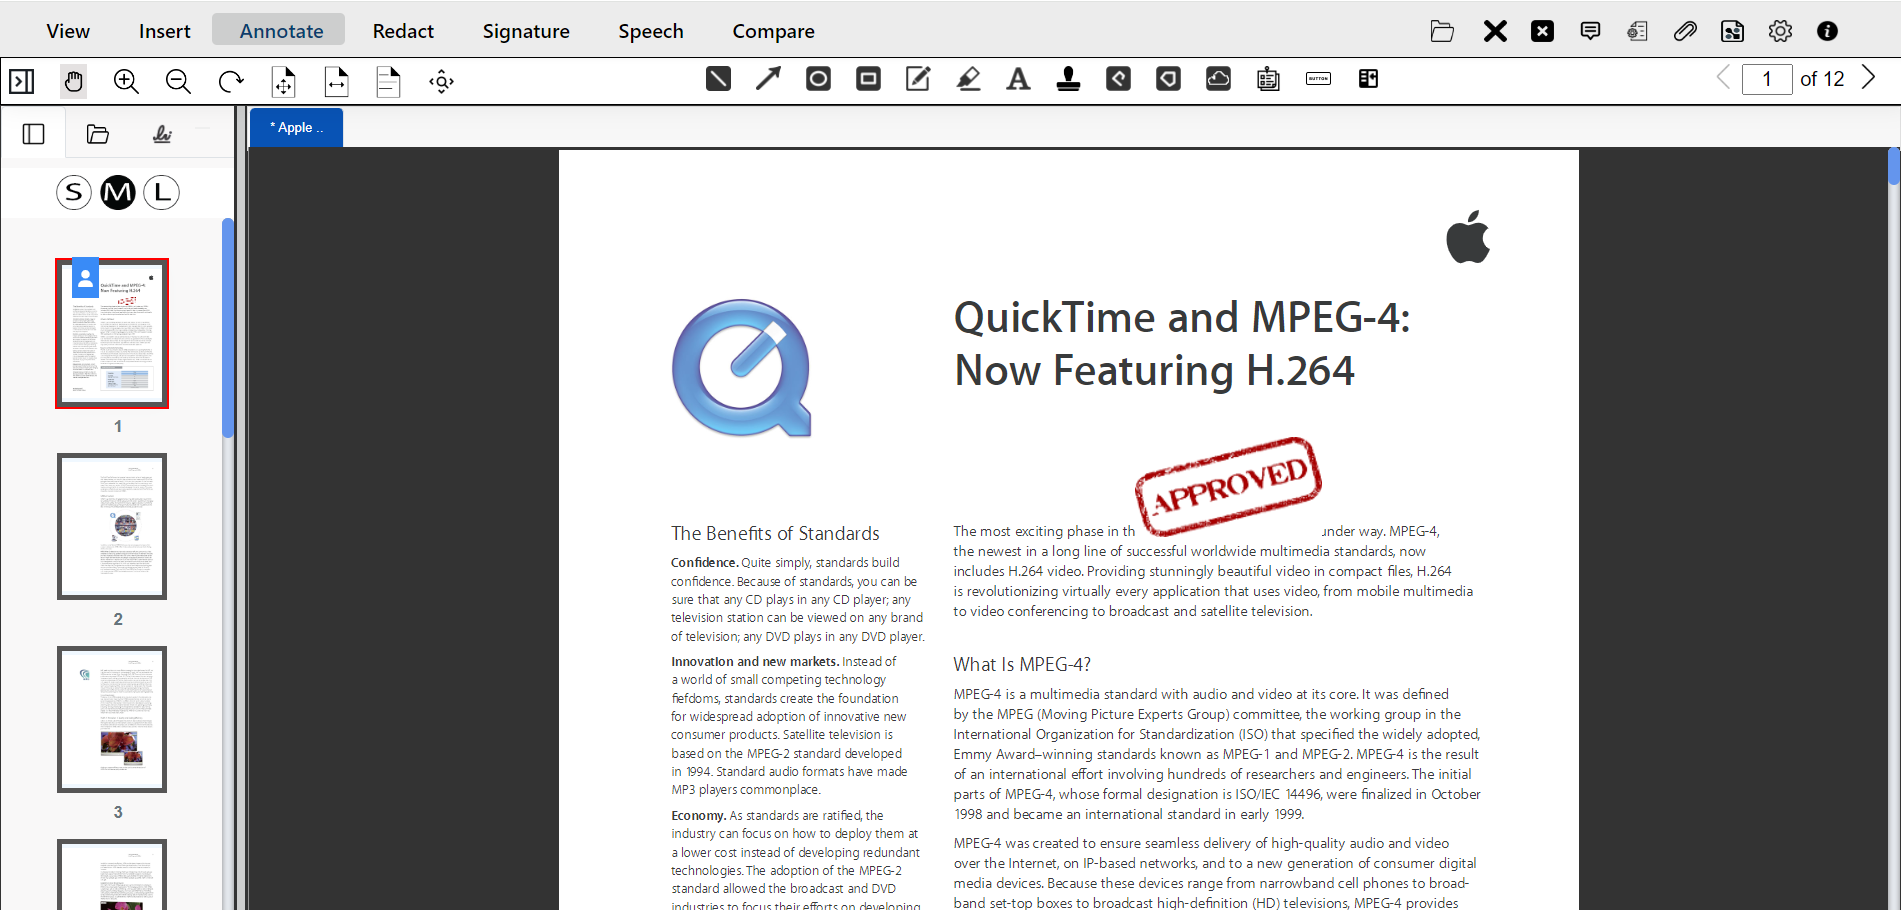This screenshot has width=1901, height=910.
Task: Rotate the page clockwise
Action: point(231,81)
